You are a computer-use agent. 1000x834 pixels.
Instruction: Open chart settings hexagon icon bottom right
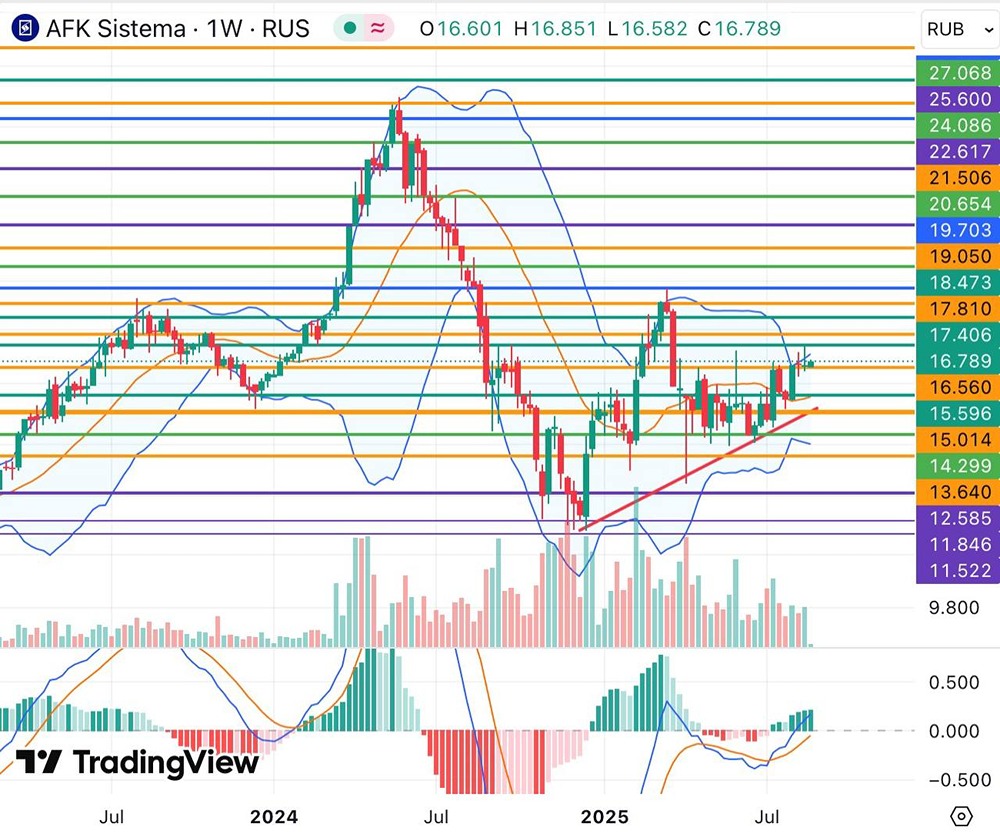[x=961, y=816]
